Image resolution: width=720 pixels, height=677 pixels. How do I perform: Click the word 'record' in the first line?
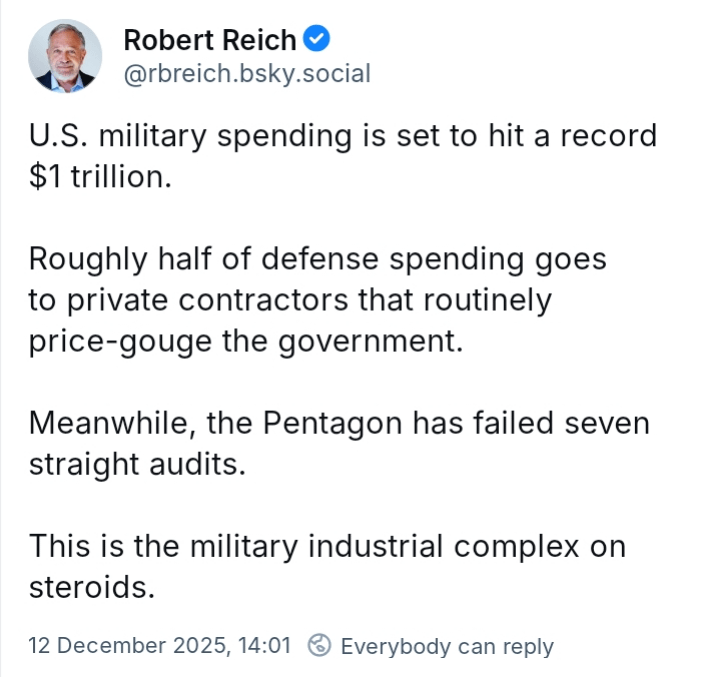(x=606, y=136)
